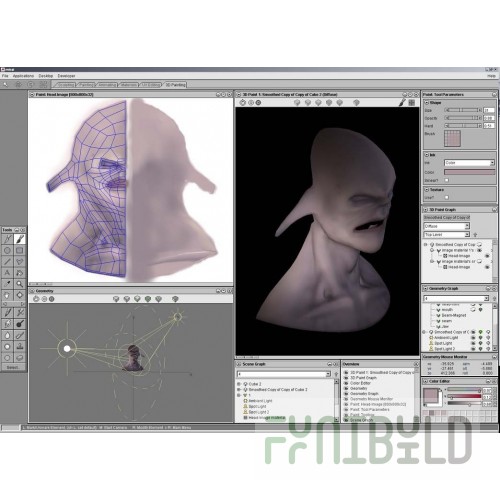Adjust the brush Size slider
The width and height of the screenshot is (500, 500).
tap(463, 110)
